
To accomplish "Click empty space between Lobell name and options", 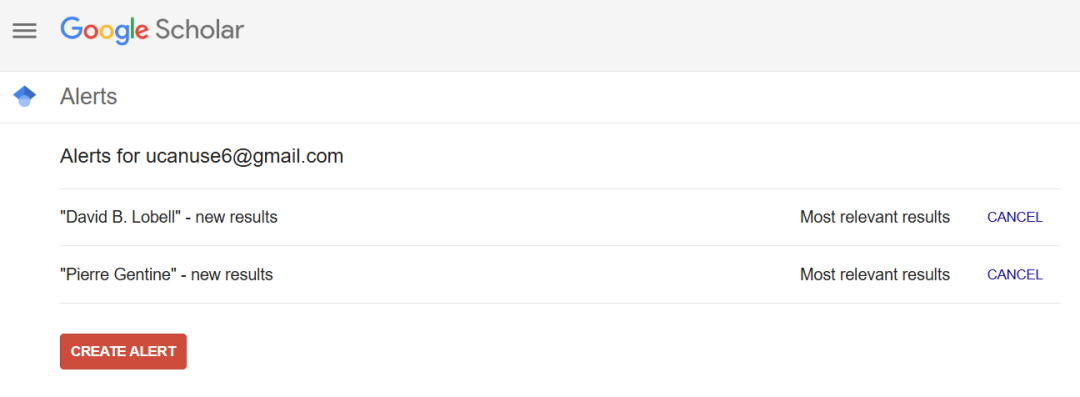I will tap(537, 217).
